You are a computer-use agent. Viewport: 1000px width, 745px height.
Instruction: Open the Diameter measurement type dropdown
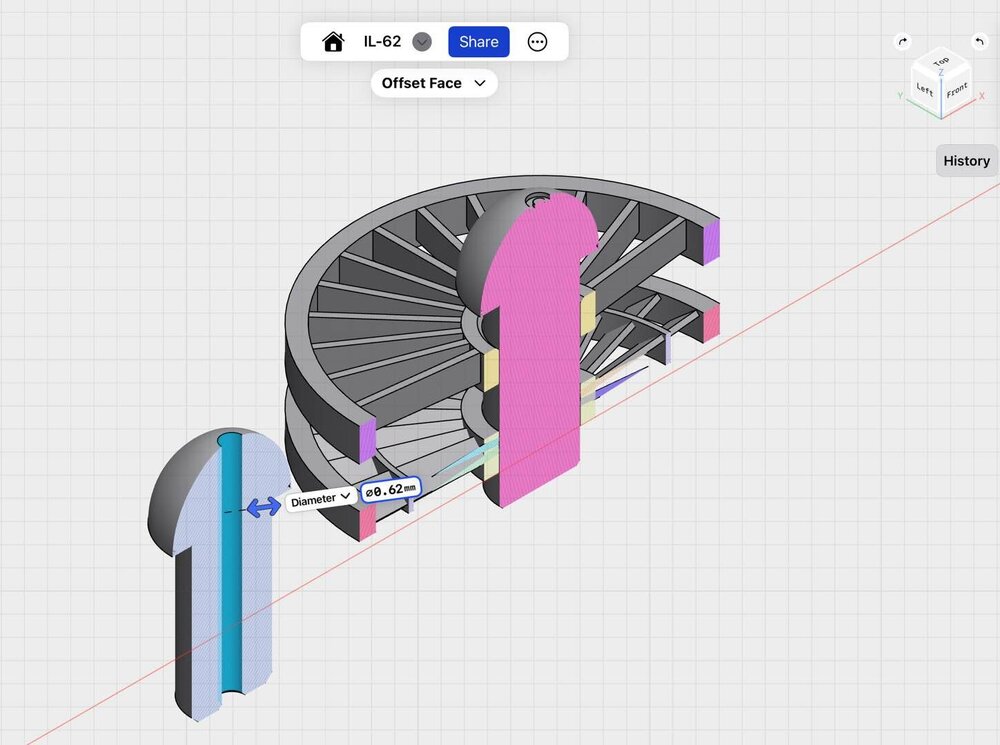[321, 499]
